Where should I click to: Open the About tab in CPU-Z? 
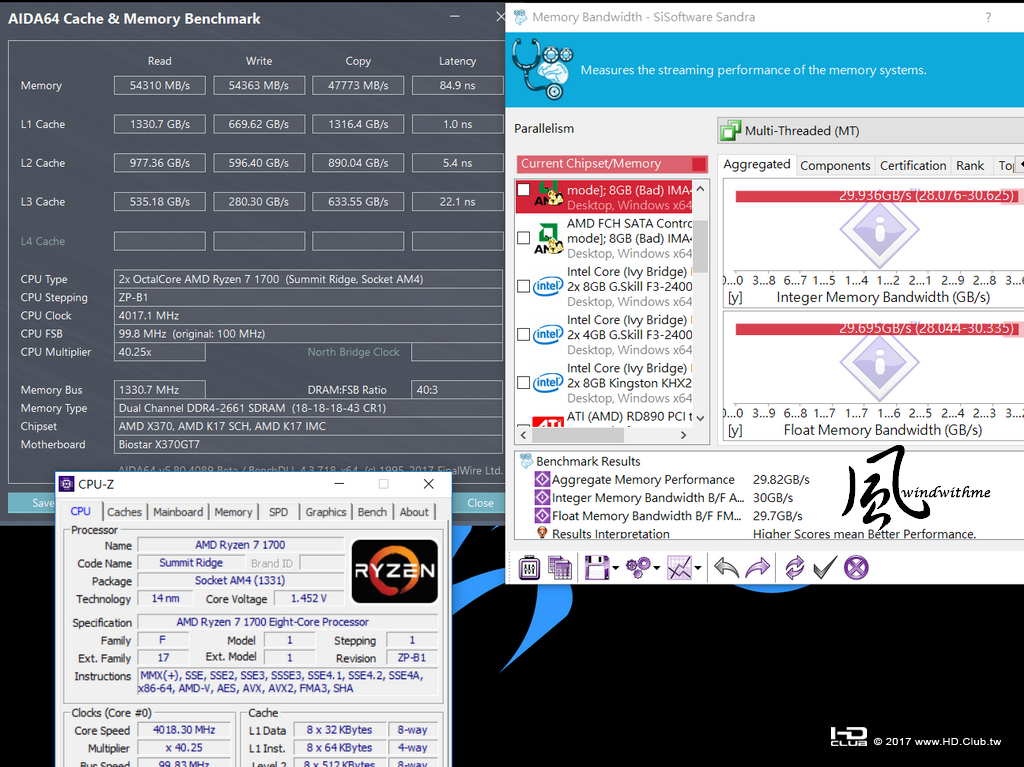coord(414,512)
